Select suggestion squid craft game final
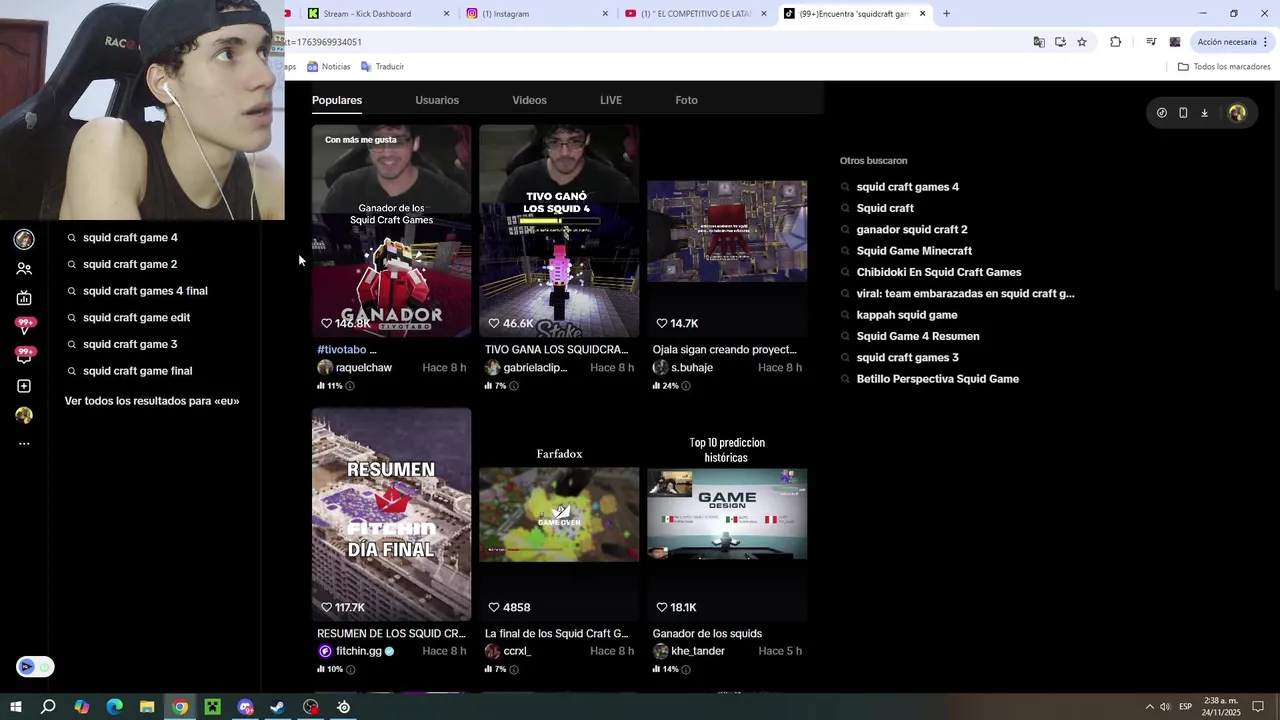Screen dimensions: 1280x720 137,371
